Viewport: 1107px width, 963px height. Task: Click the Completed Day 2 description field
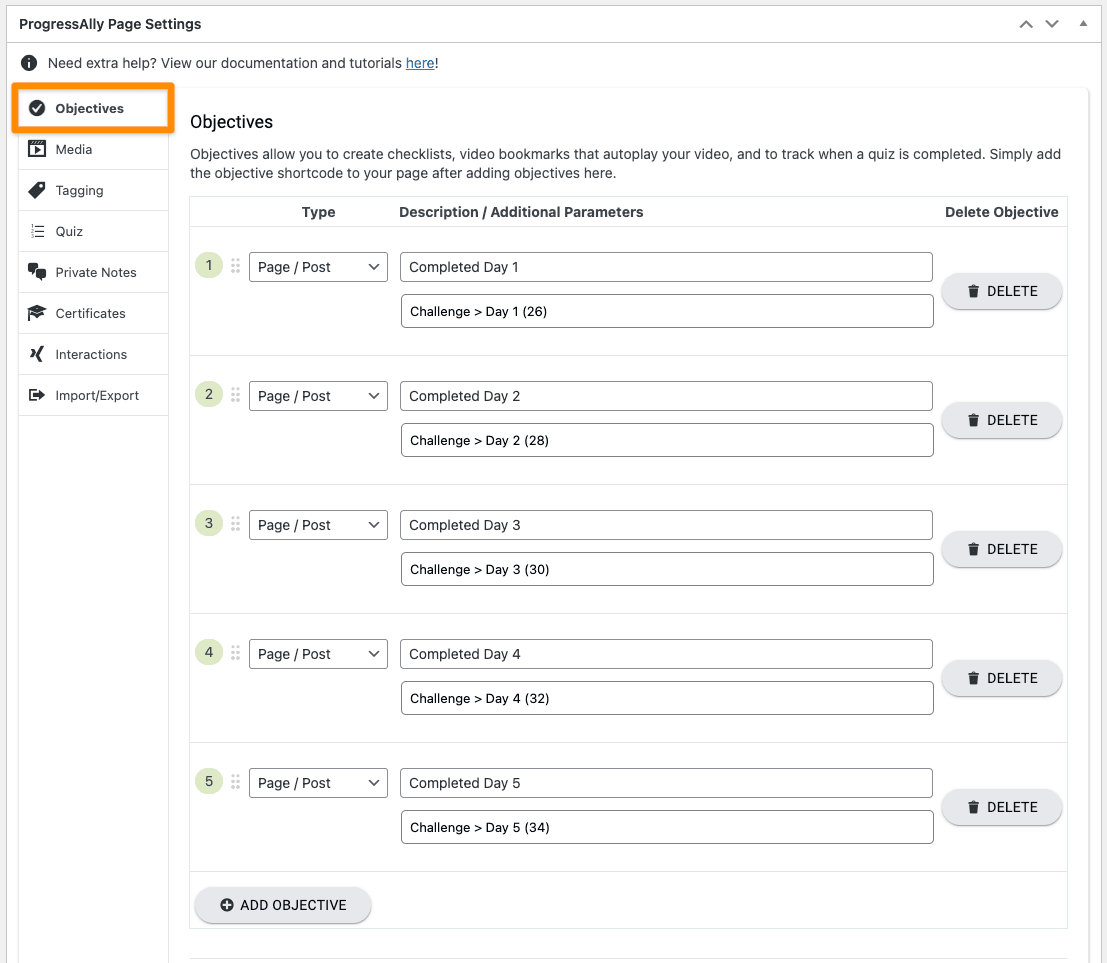tap(666, 396)
